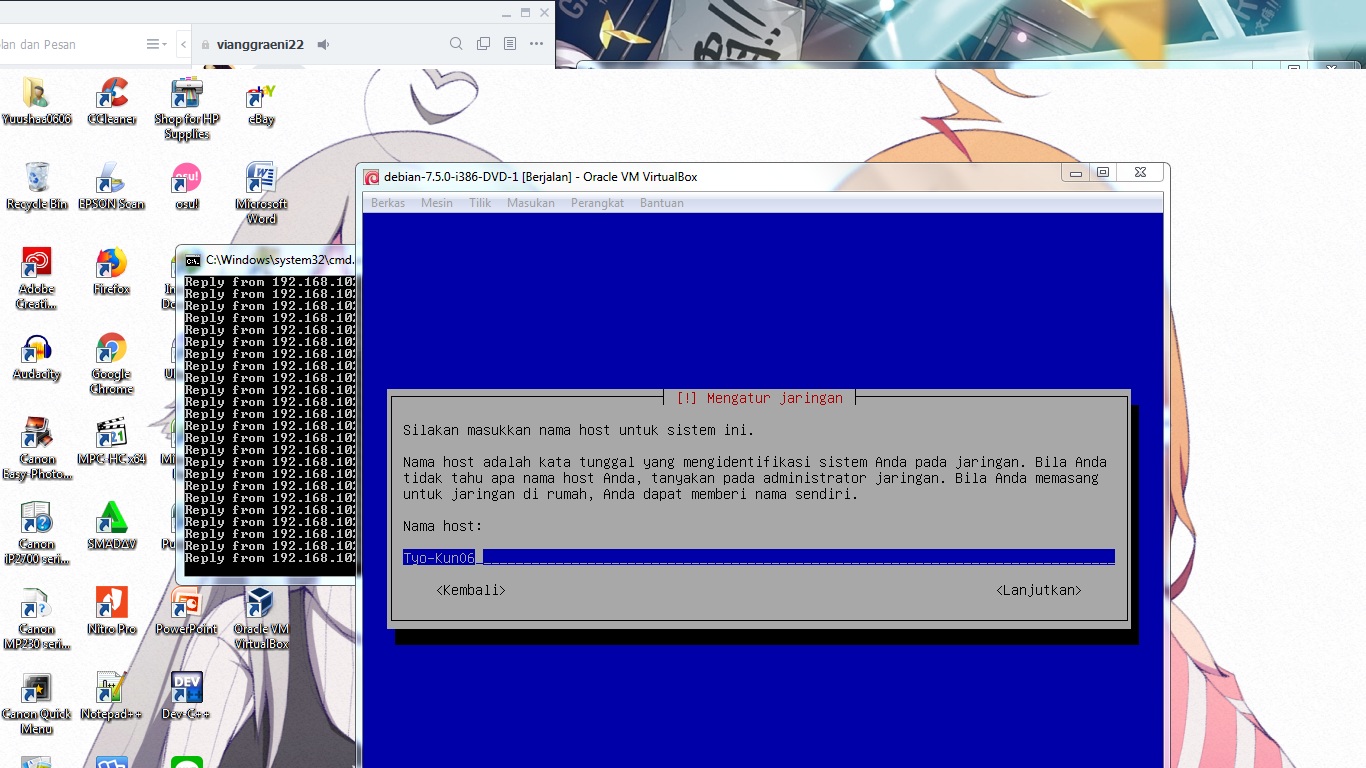Screen dimensions: 1366x768
Task: Open Shop for HP Supplies shortcut
Action: 186,109
